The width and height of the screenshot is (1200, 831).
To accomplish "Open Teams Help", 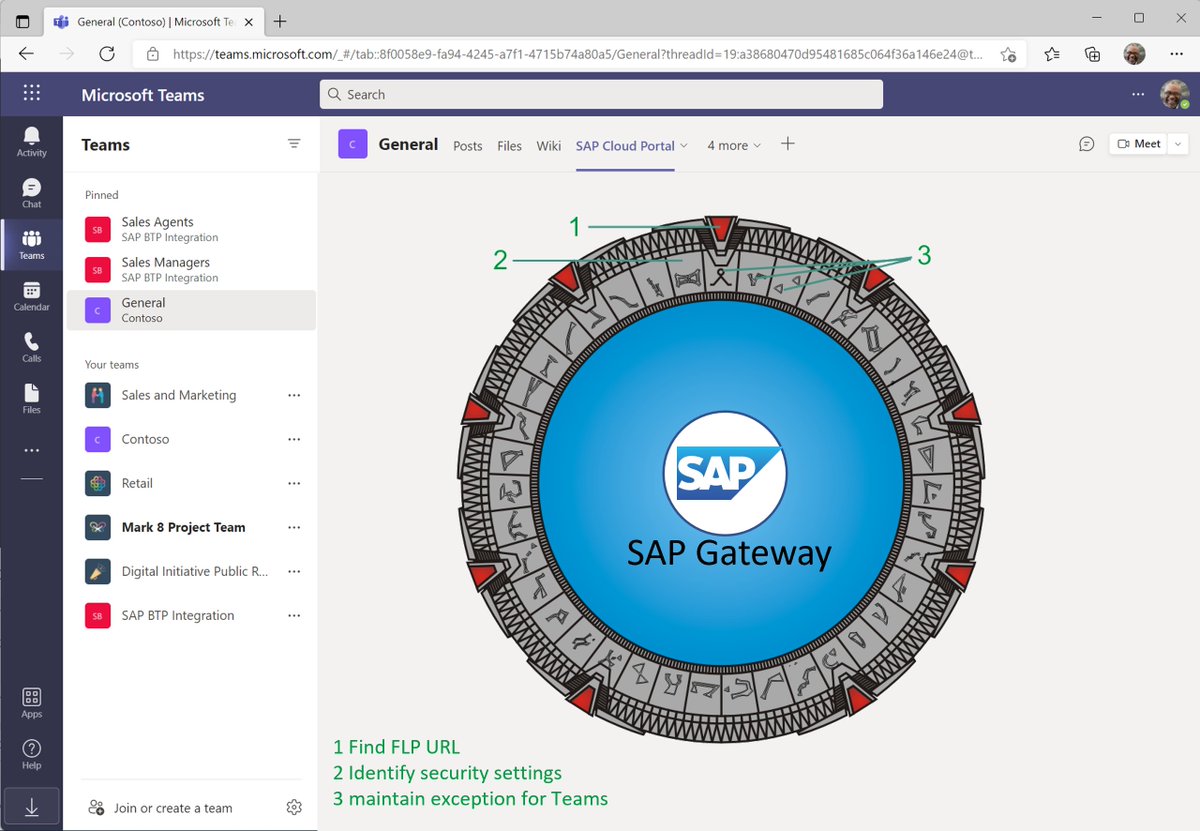I will (x=31, y=752).
